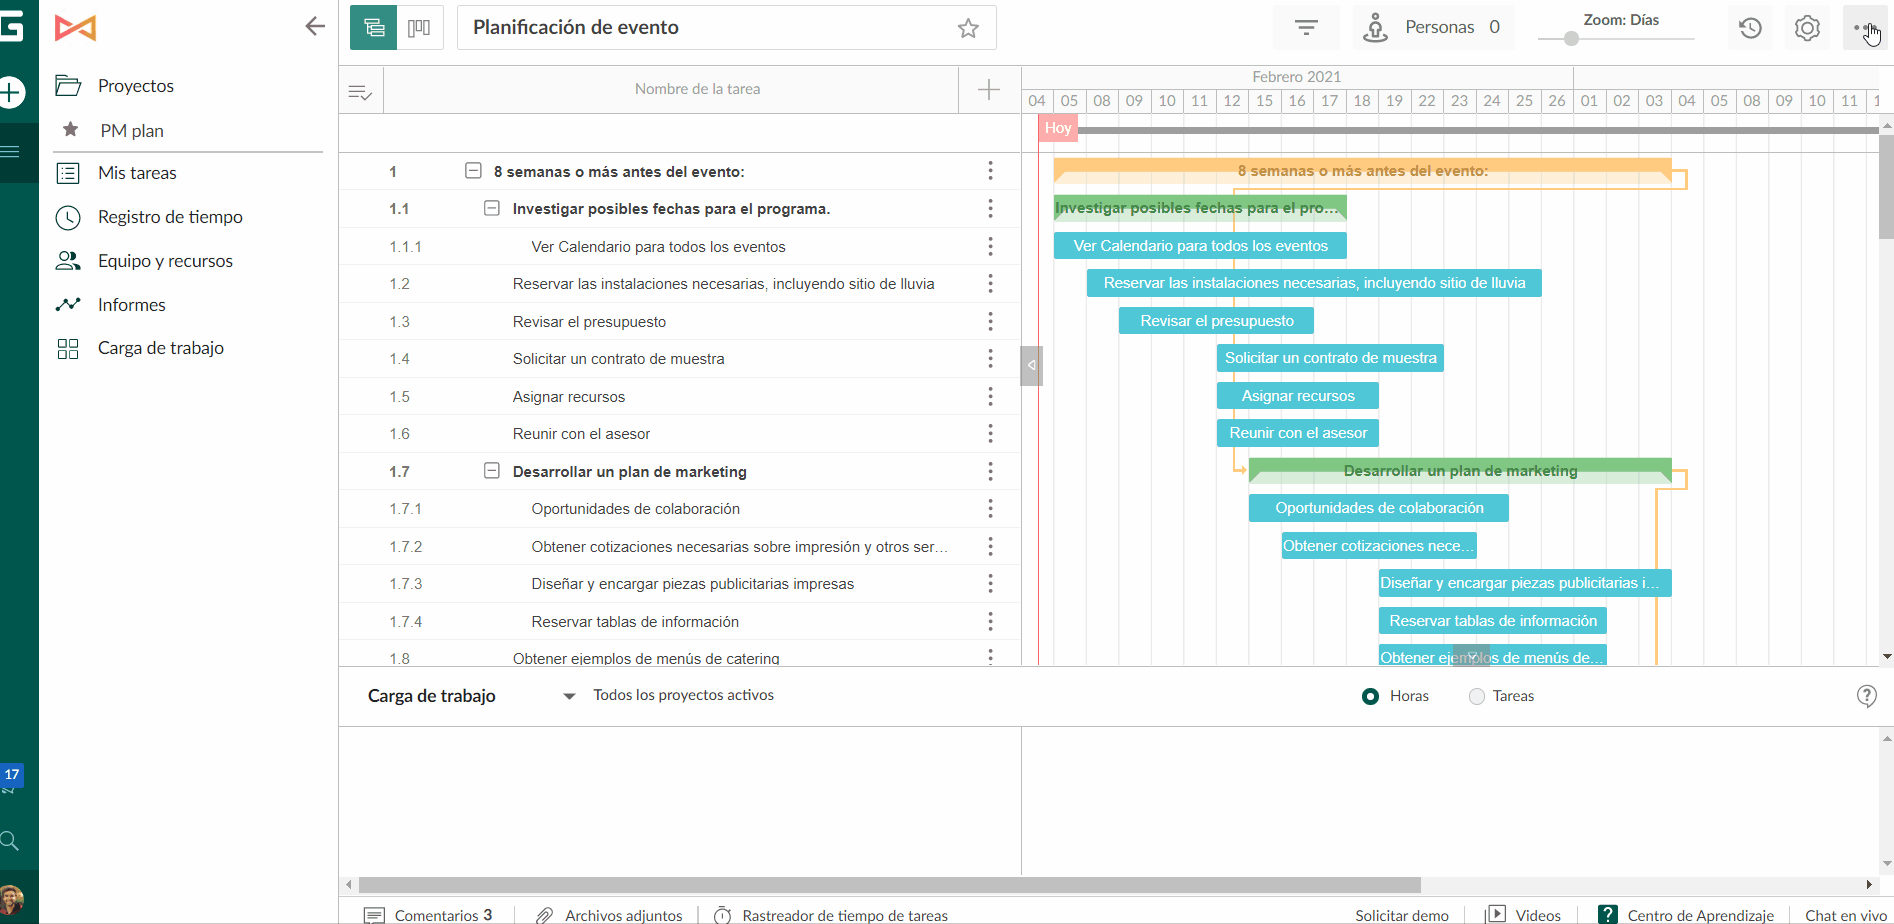Select the Oportunidades de colaboración Gantt bar
The width and height of the screenshot is (1894, 924).
1379,508
